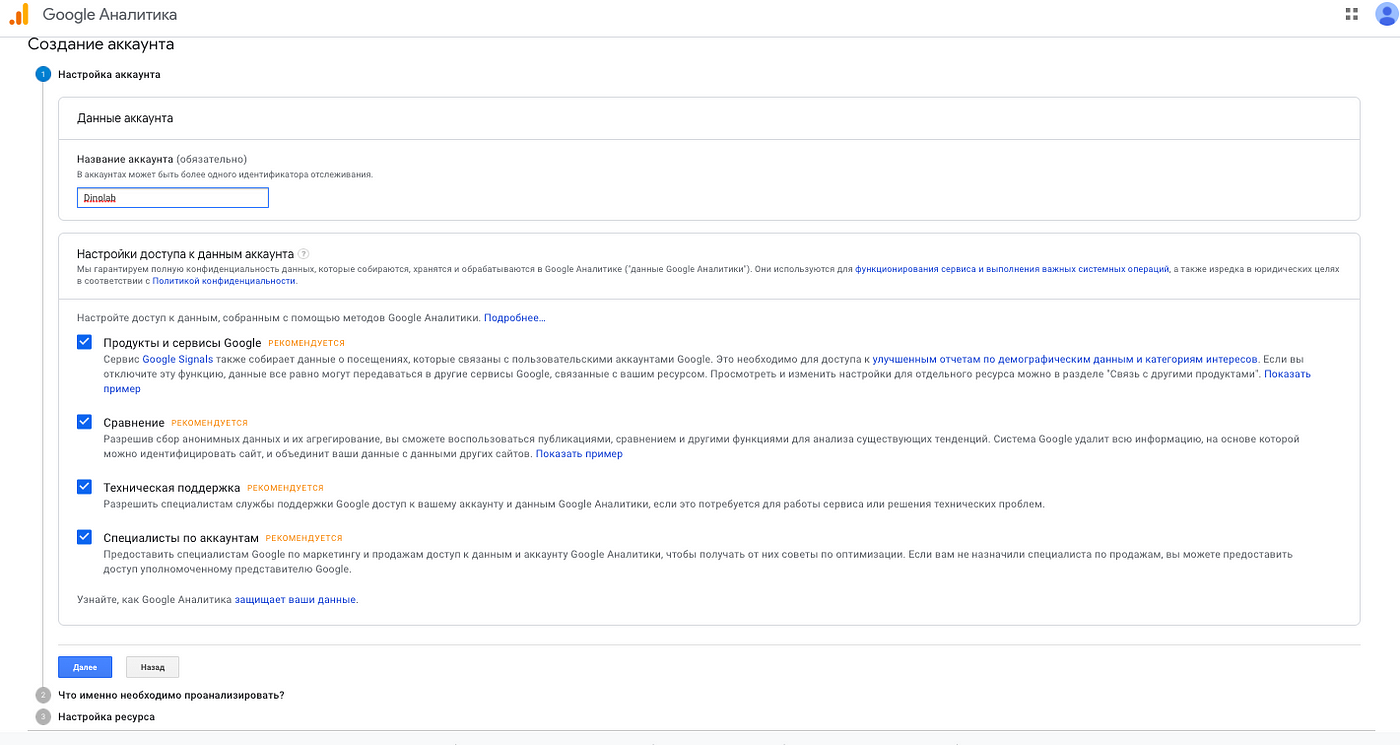Follow link about improved demographic reports
Screen dimensions: 1400x745
(x=1065, y=359)
